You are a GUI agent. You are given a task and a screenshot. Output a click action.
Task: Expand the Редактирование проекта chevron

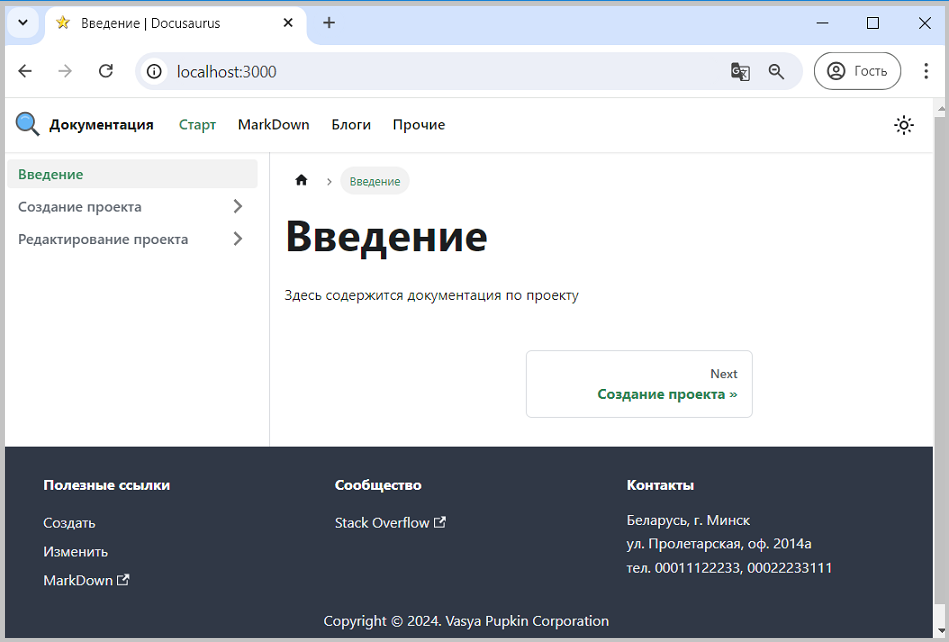[x=238, y=239]
